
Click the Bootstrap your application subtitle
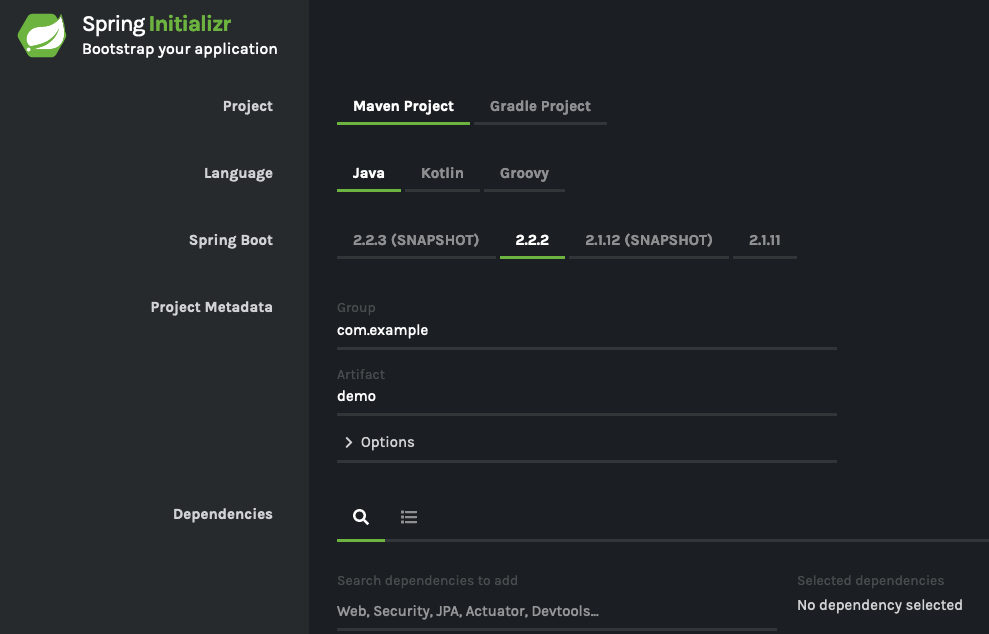[x=180, y=49]
